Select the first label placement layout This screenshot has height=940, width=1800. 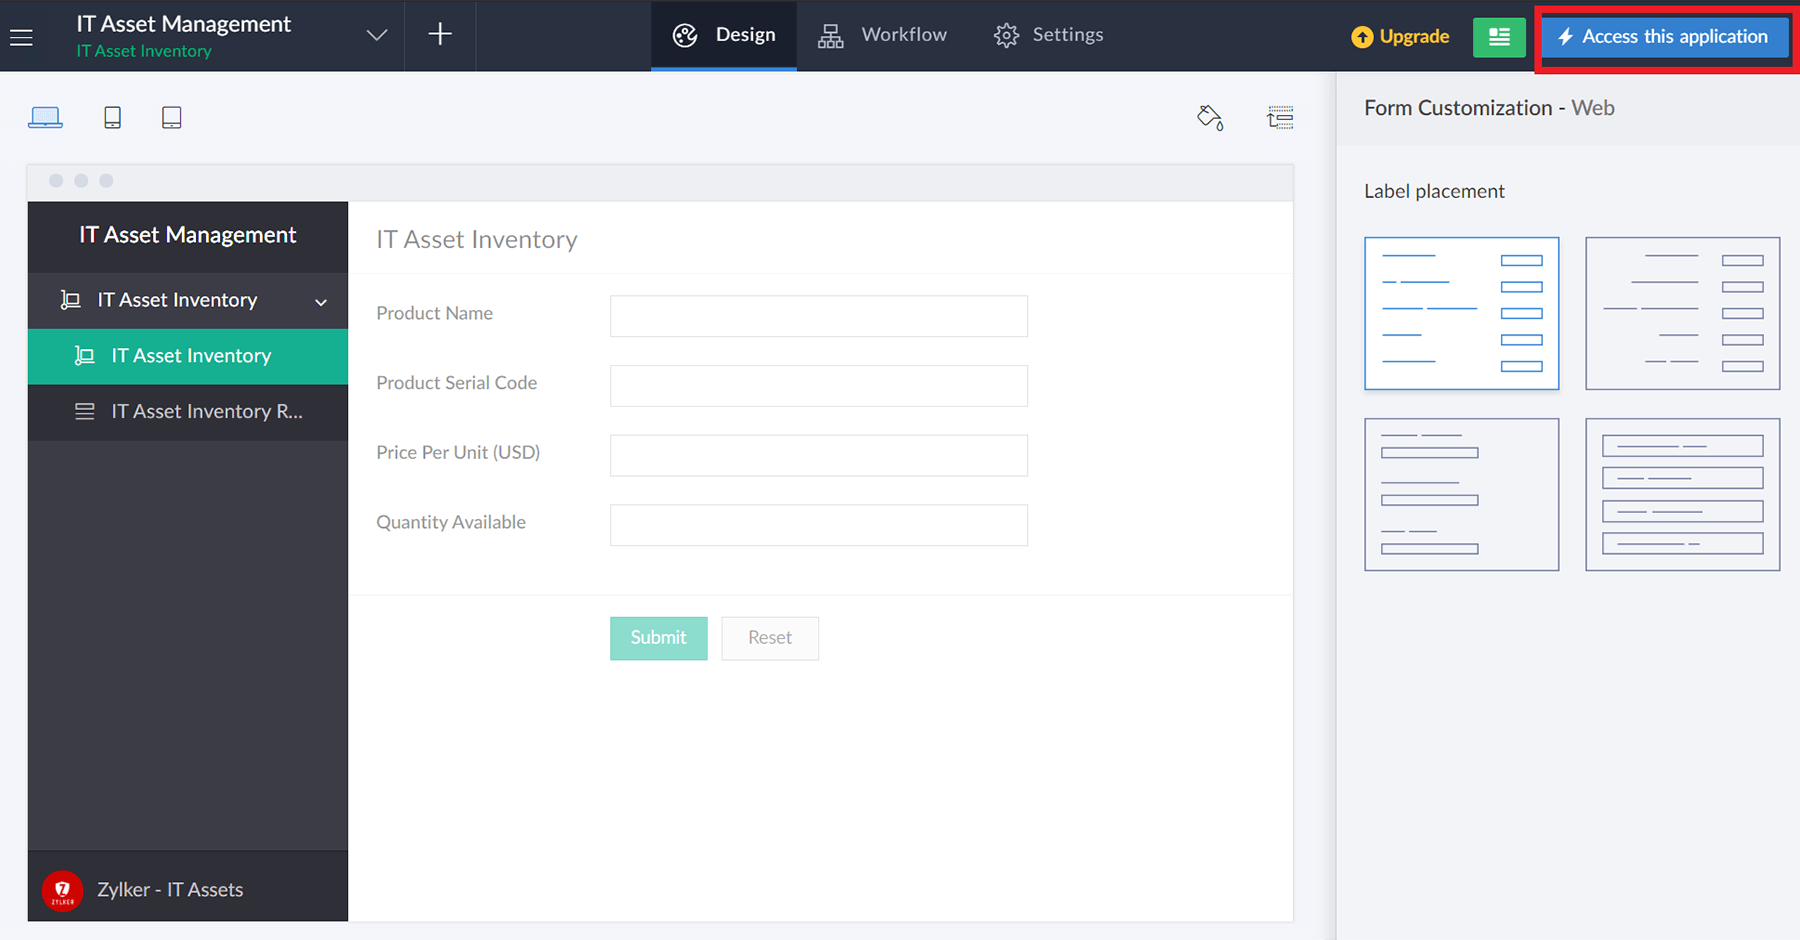tap(1461, 313)
